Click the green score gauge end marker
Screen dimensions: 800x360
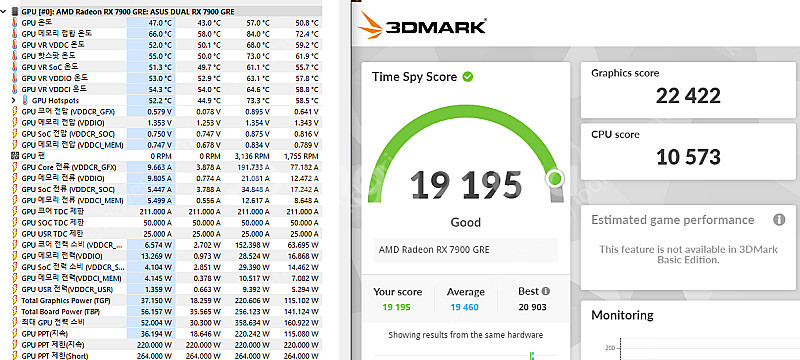click(555, 178)
